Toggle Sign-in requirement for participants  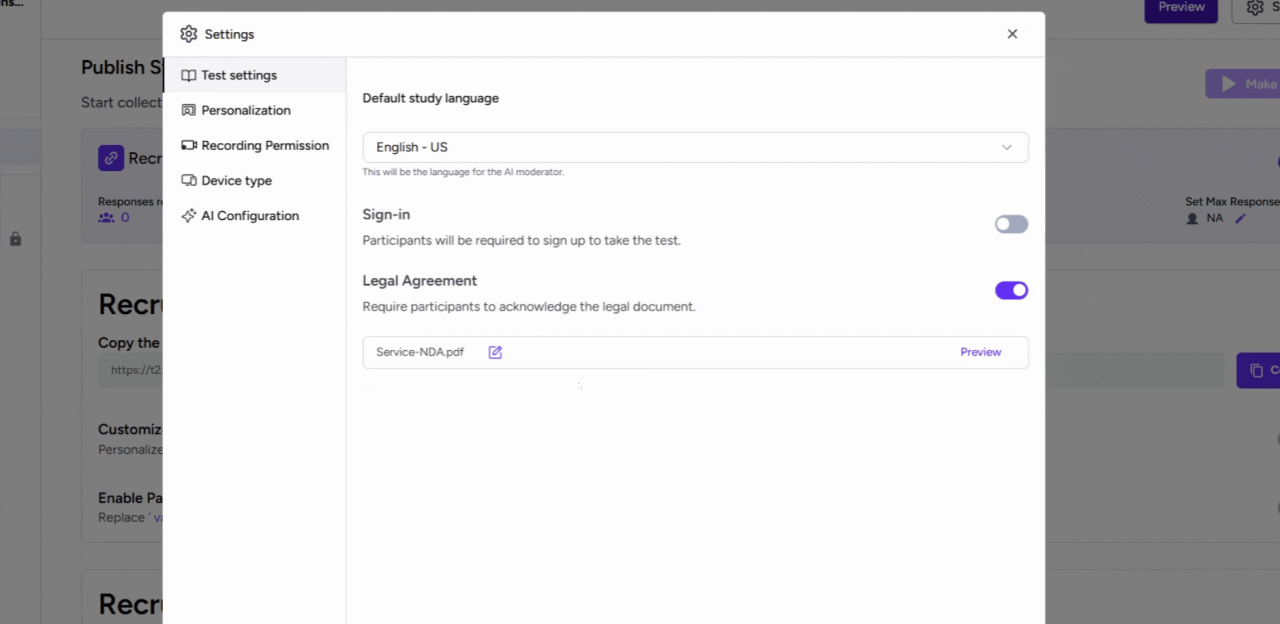(x=1010, y=224)
